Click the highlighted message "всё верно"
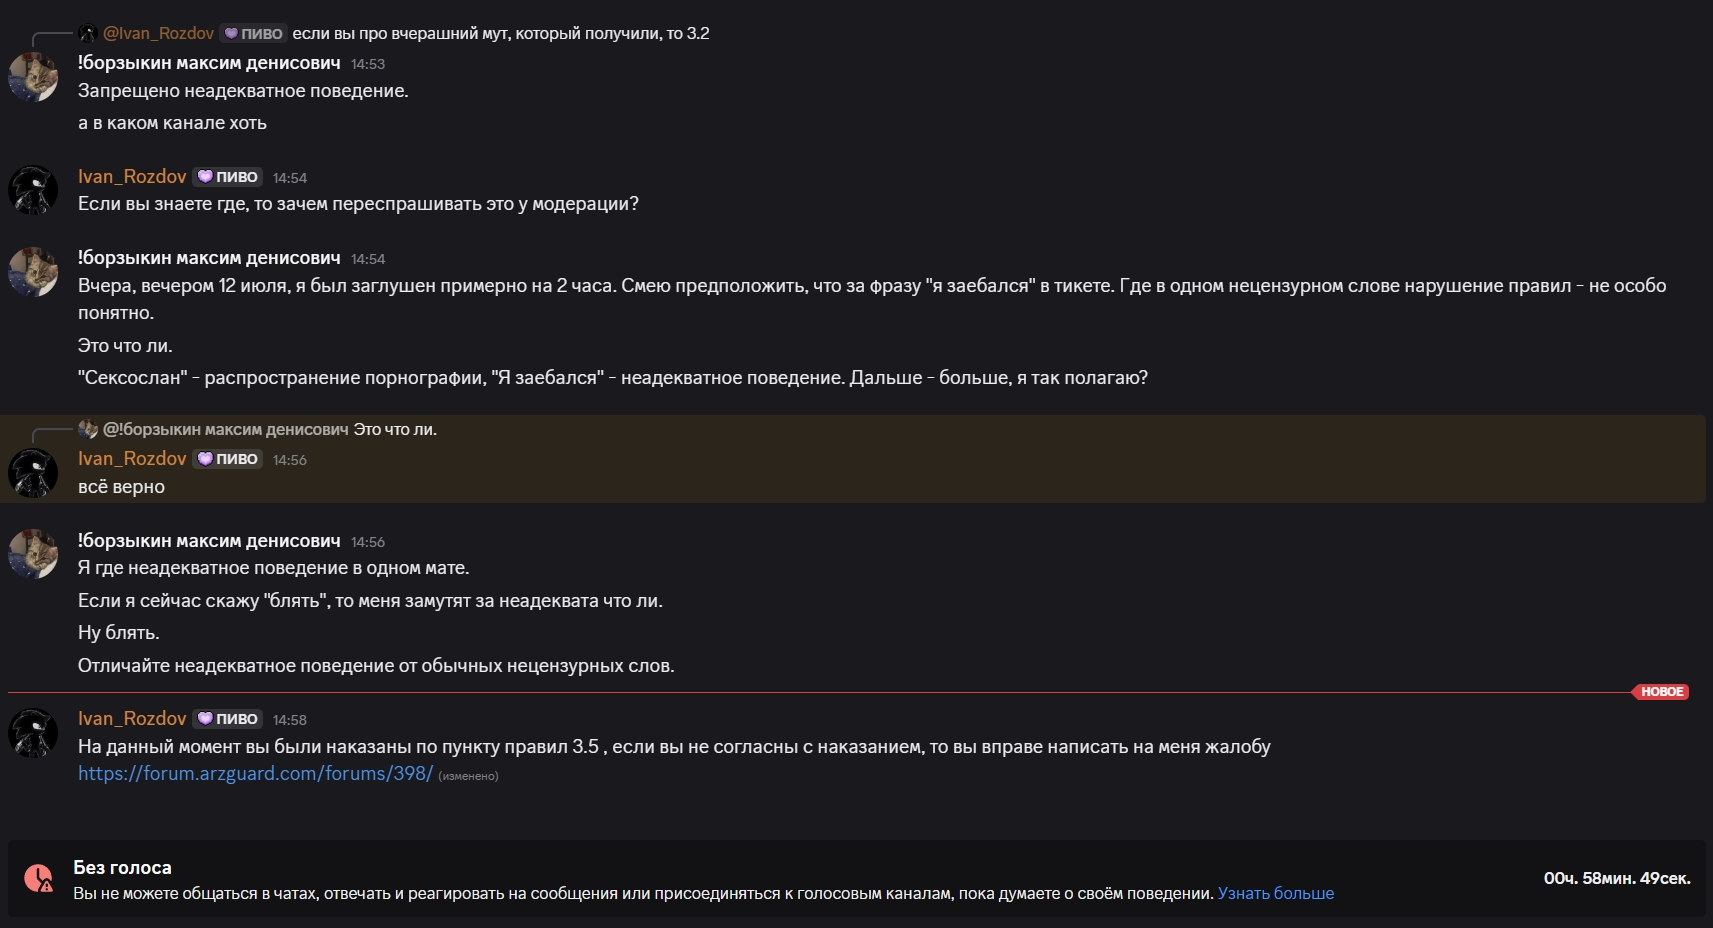The width and height of the screenshot is (1713, 928). 121,487
